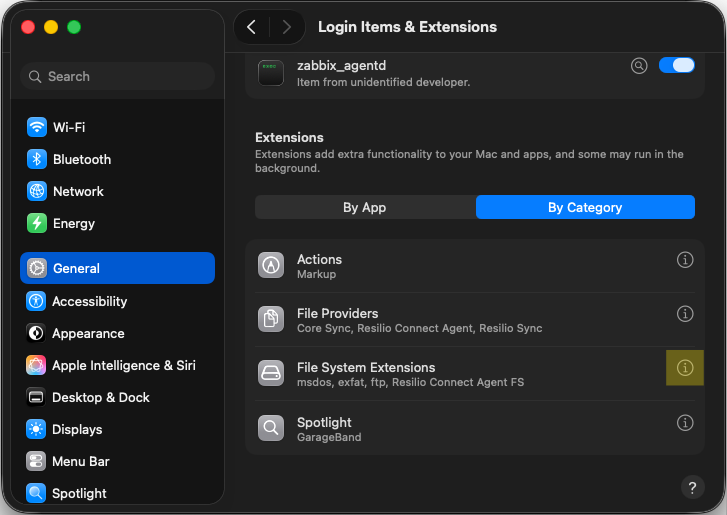The height and width of the screenshot is (515, 727).
Task: Click the File Providers icon
Action: (271, 319)
